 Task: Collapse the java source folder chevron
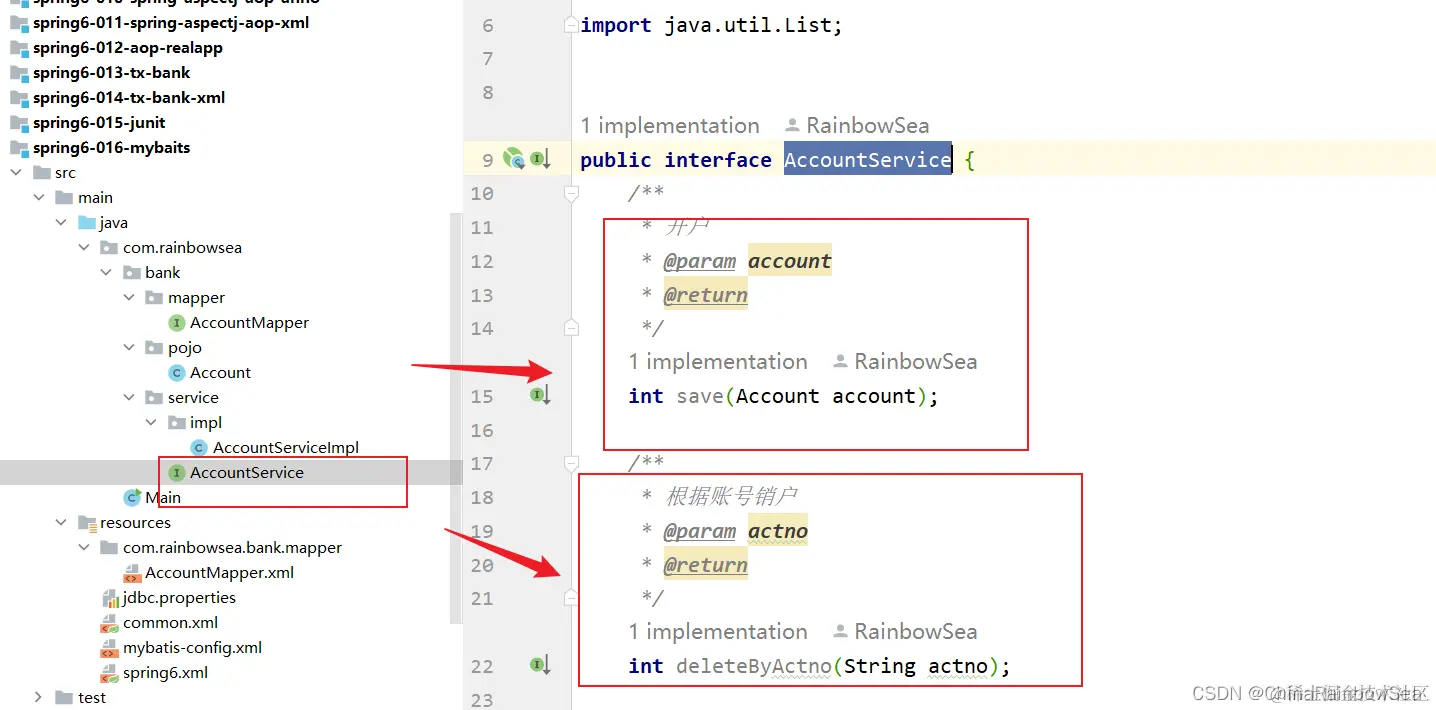coord(61,223)
